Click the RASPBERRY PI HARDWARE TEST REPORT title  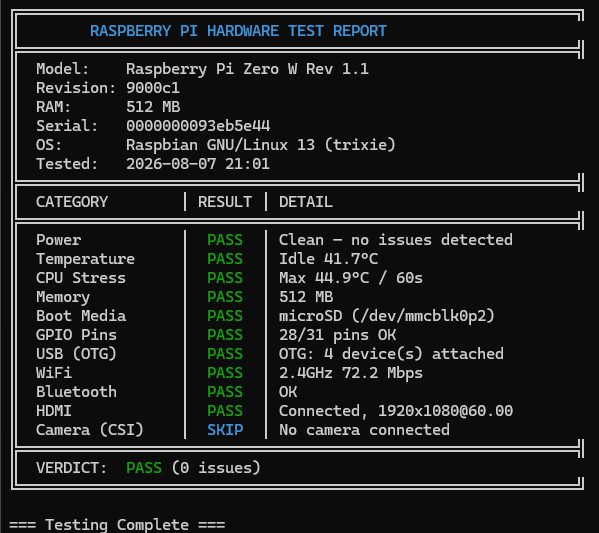tap(238, 31)
